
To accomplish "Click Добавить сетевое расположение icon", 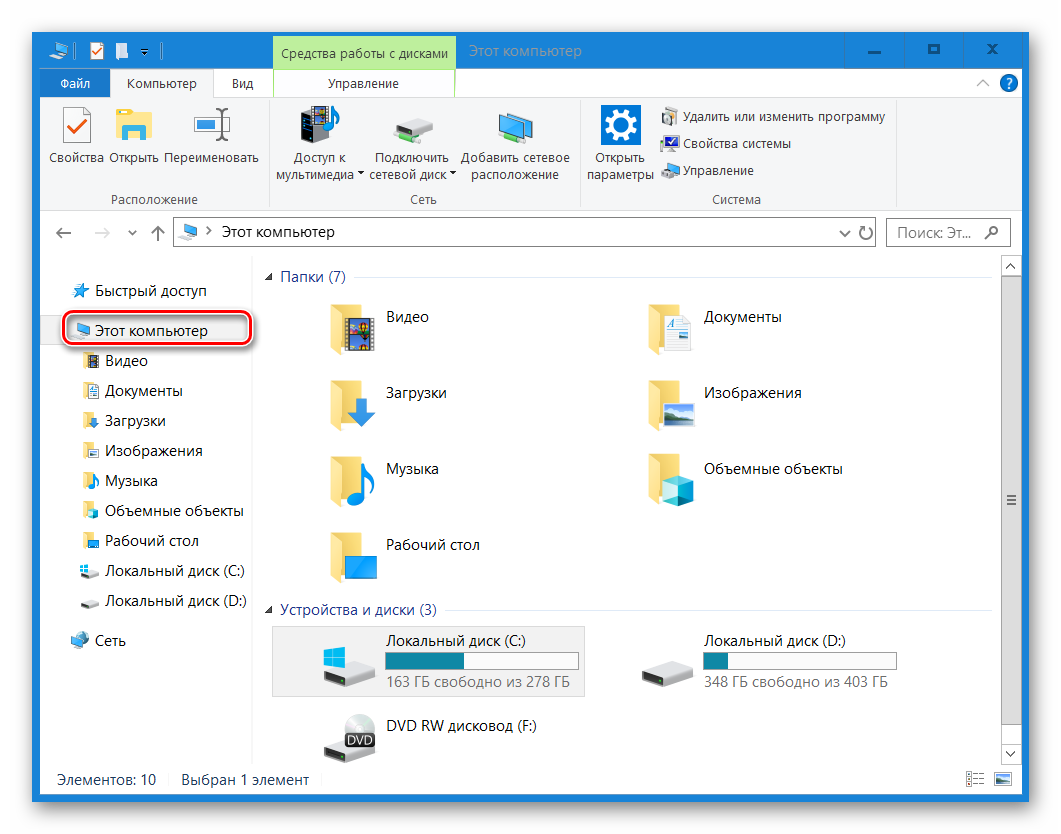I will click(x=515, y=129).
